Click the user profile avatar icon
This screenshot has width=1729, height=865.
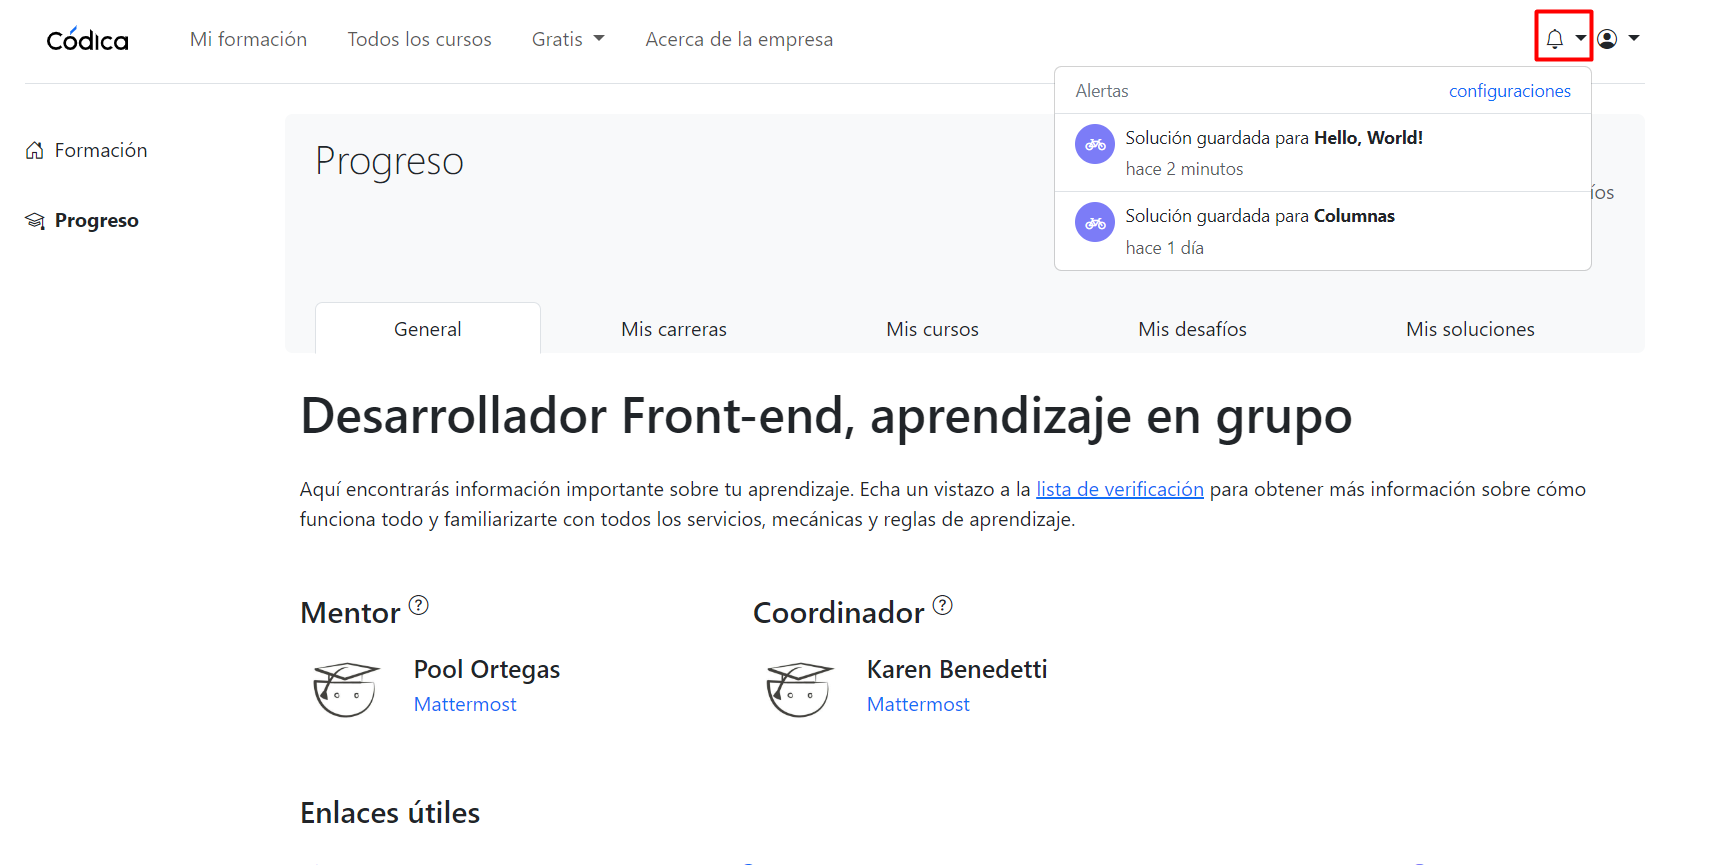tap(1607, 39)
